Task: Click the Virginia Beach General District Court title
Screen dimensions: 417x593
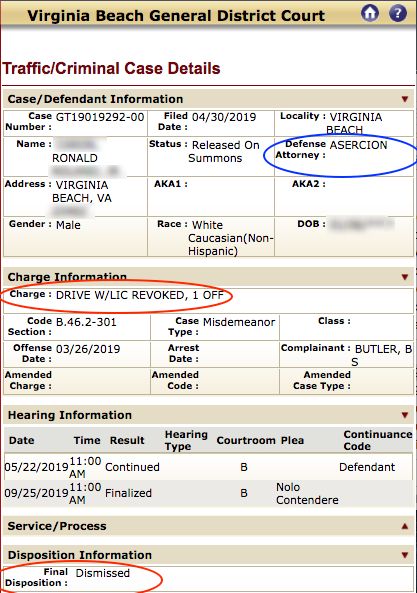Action: [176, 16]
